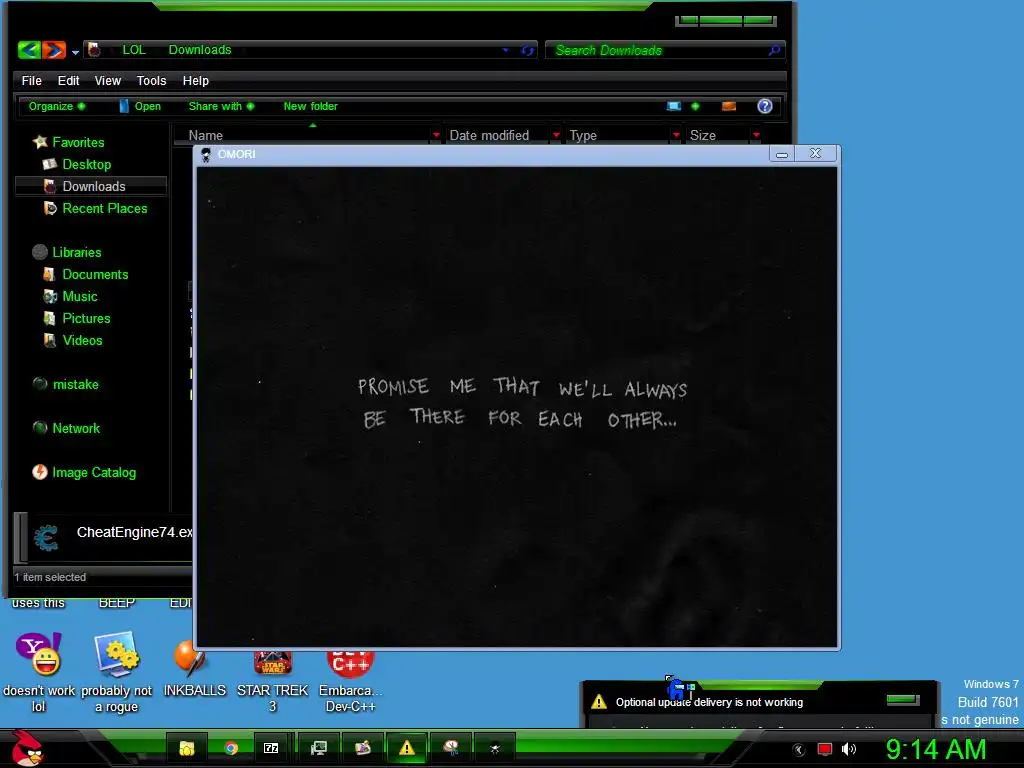Image resolution: width=1024 pixels, height=768 pixels.
Task: Click the Angry Birds Start button
Action: 28,748
